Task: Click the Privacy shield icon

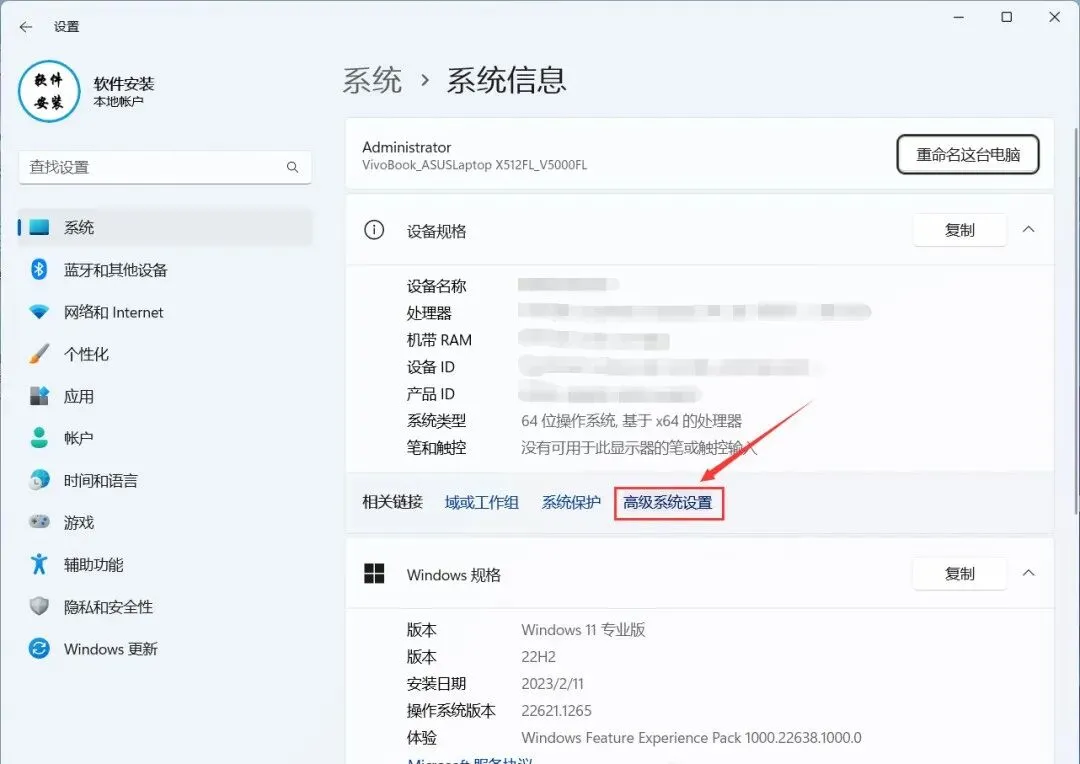Action: point(39,606)
